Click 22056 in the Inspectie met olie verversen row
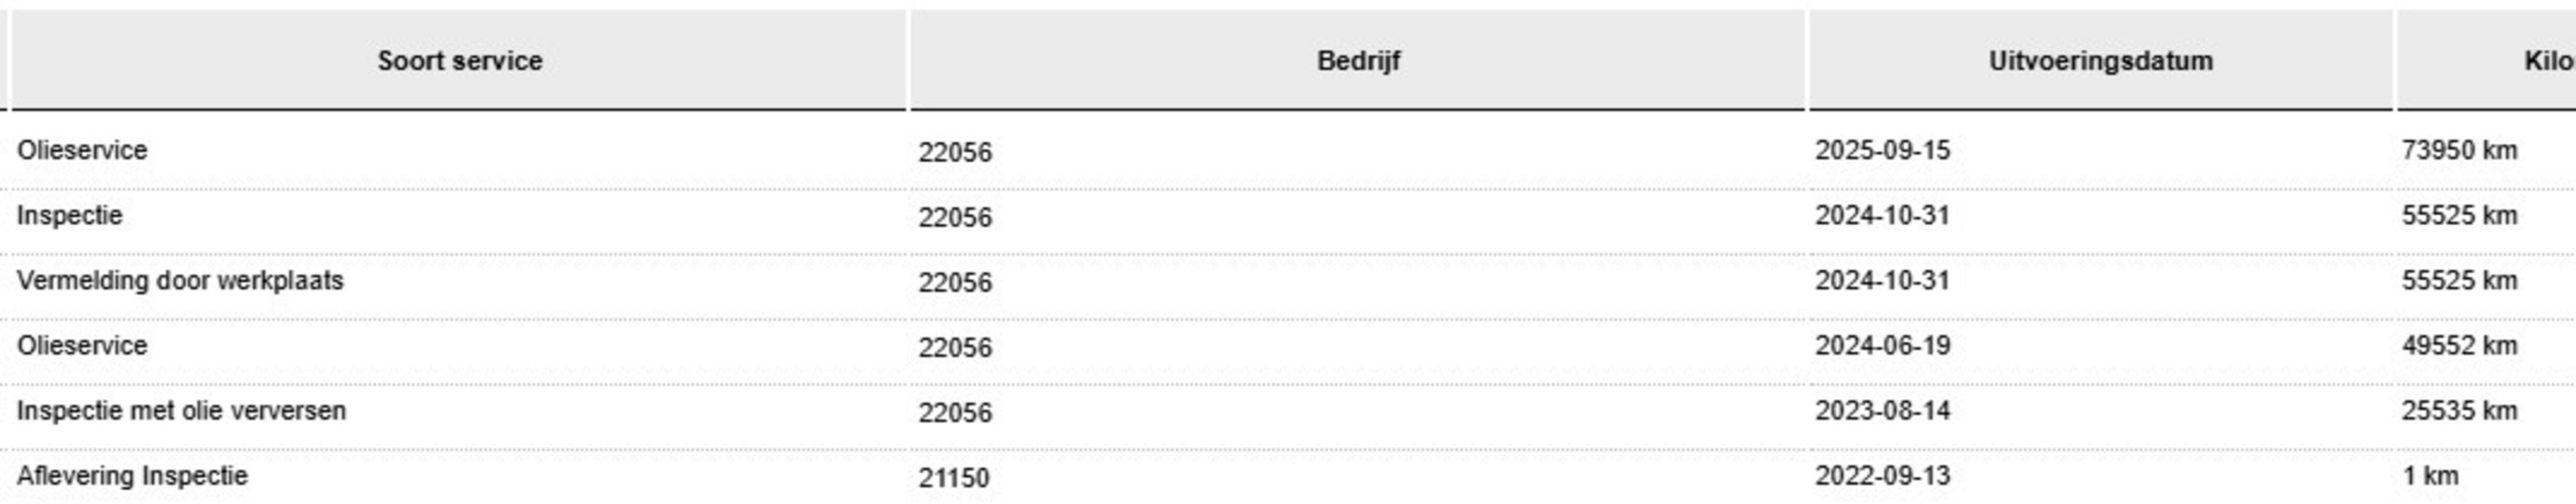This screenshot has height=504, width=2576. click(x=955, y=413)
